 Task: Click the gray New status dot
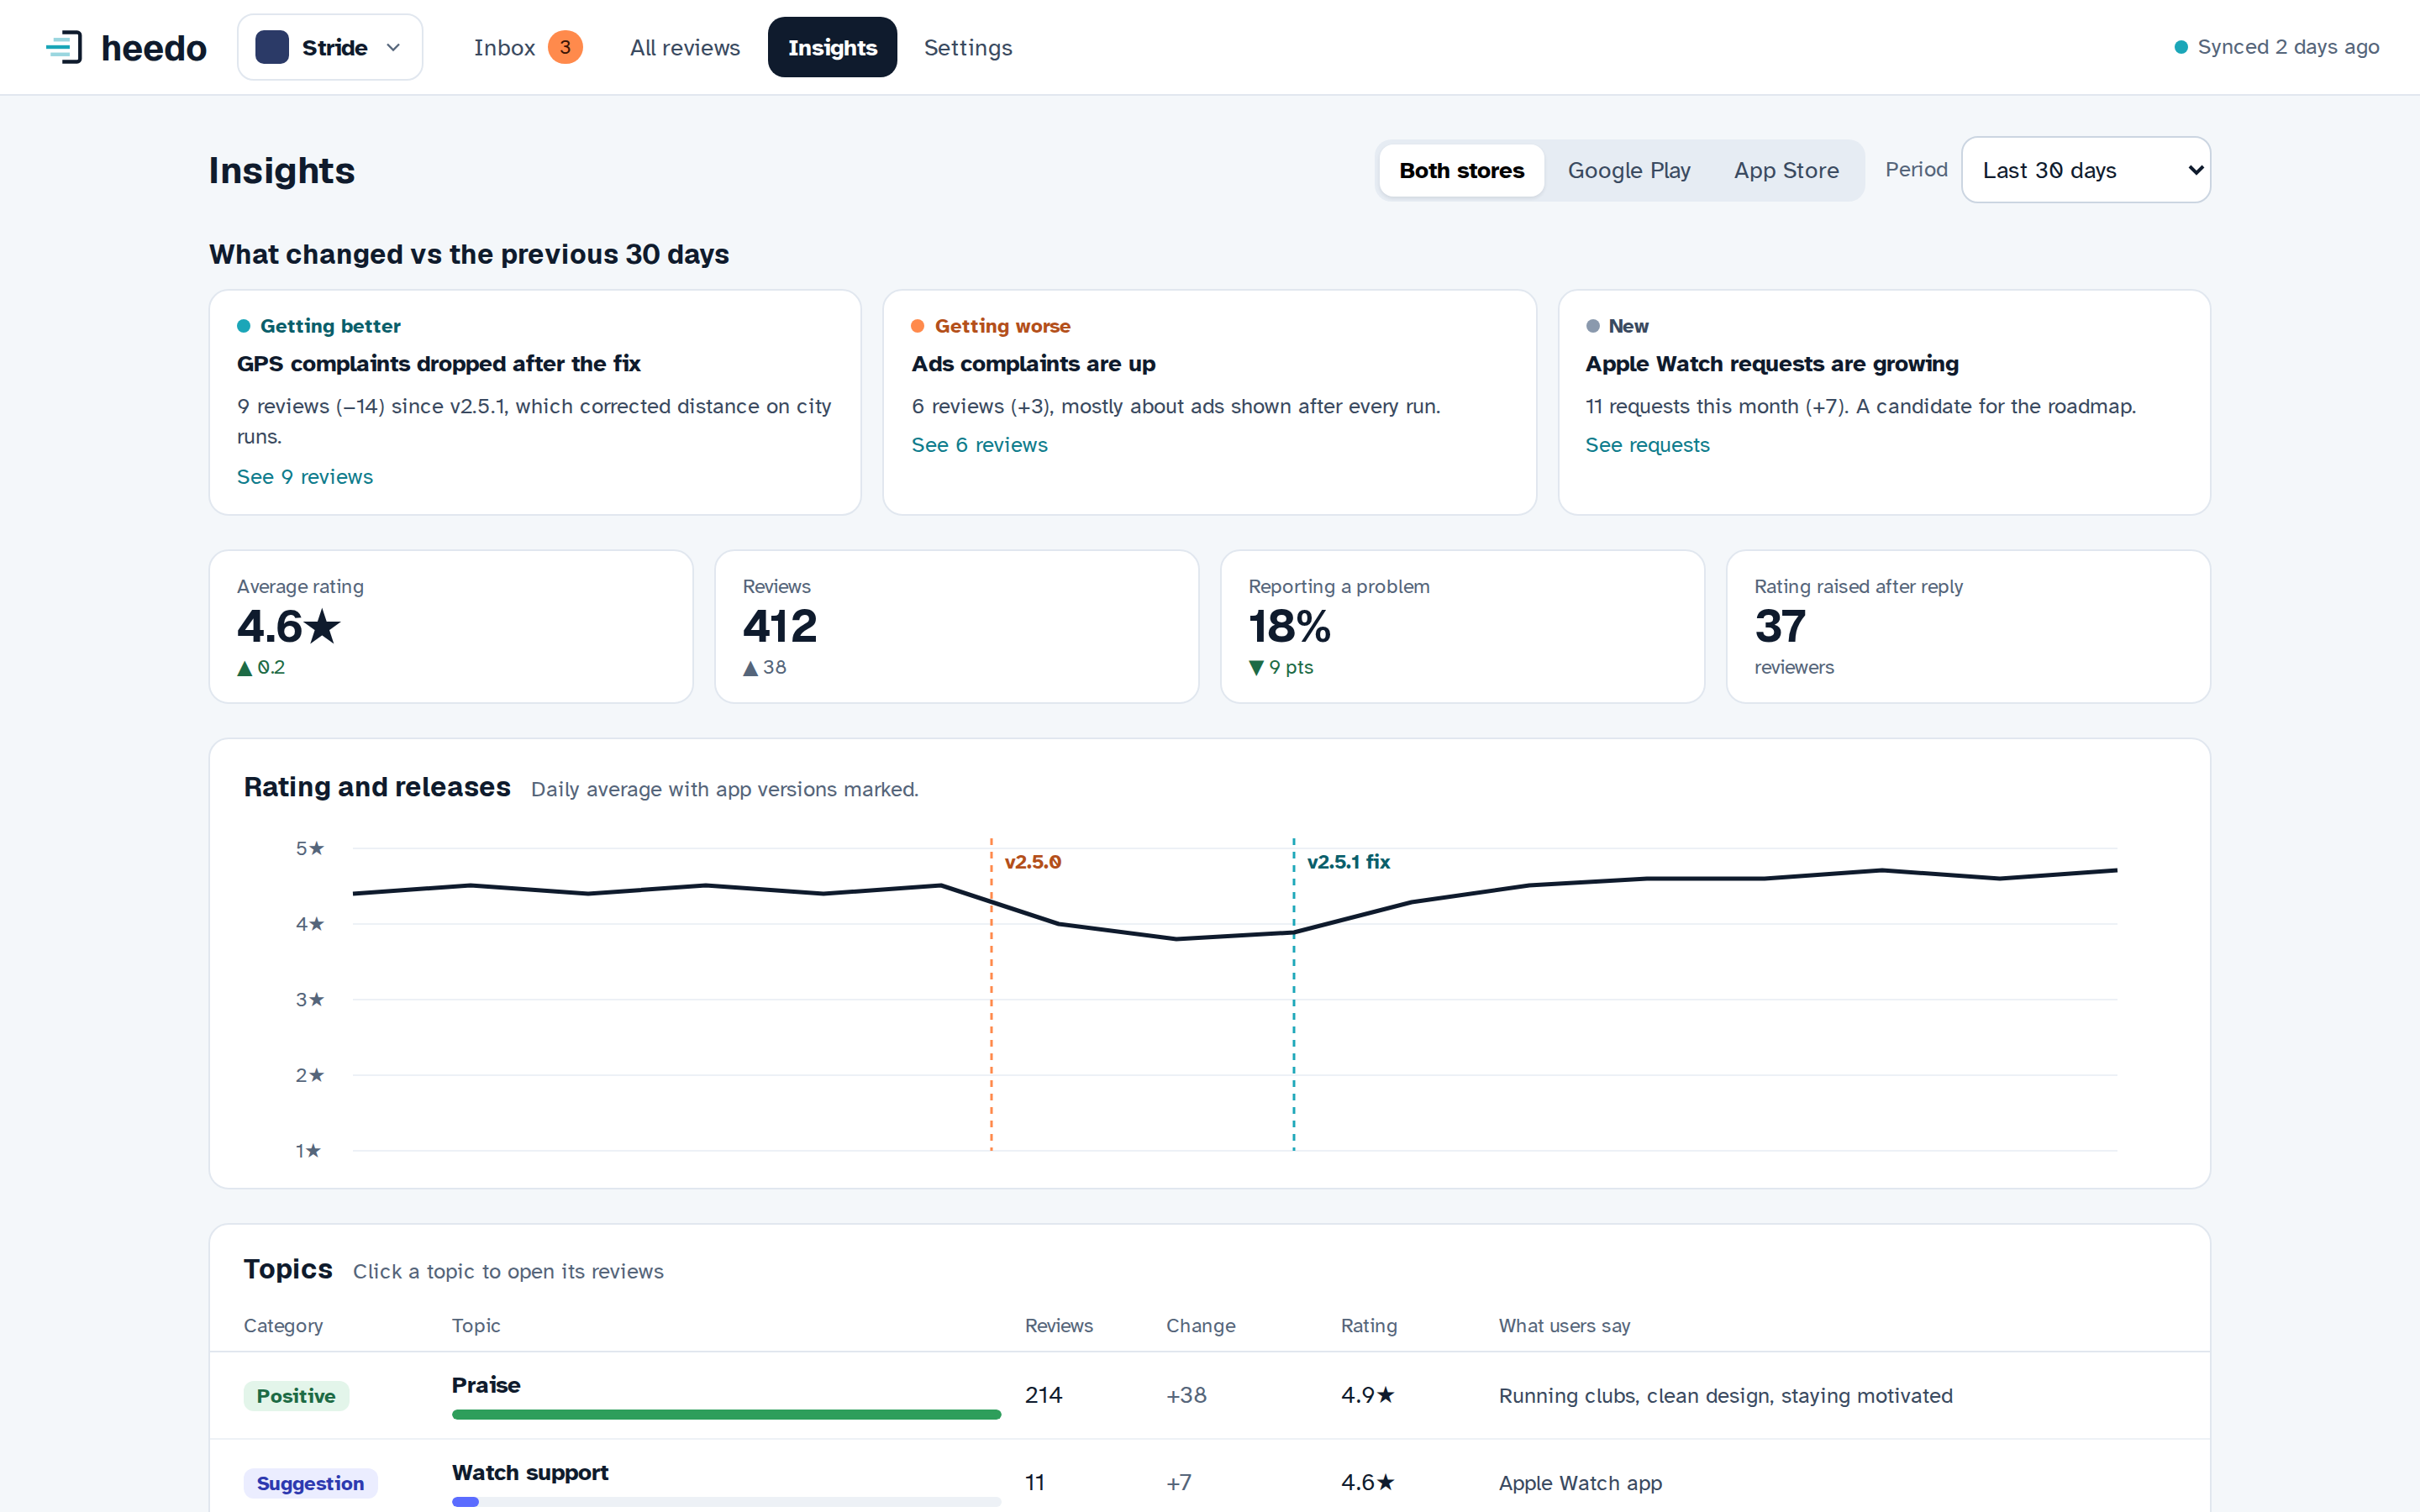pyautogui.click(x=1592, y=326)
